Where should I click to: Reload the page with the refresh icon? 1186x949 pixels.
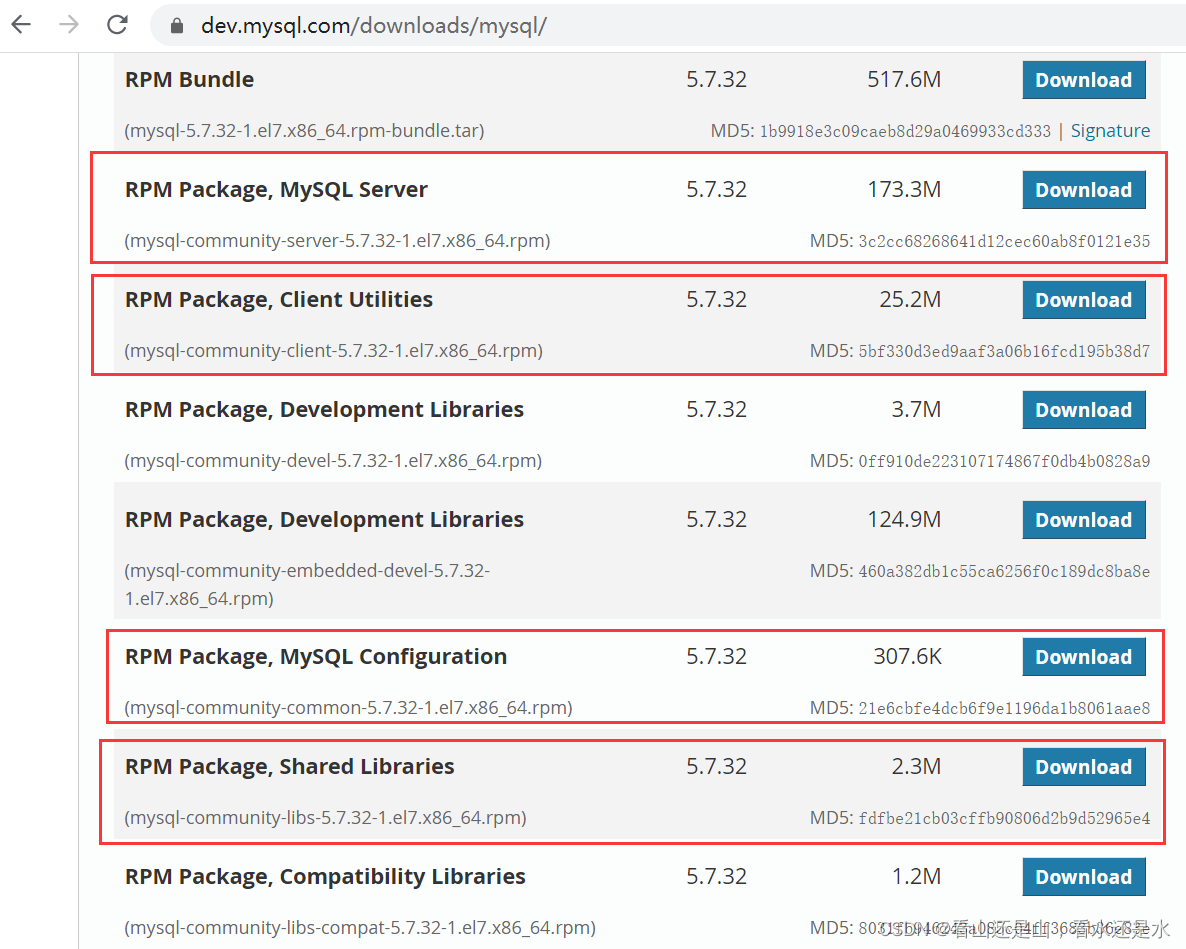[117, 25]
